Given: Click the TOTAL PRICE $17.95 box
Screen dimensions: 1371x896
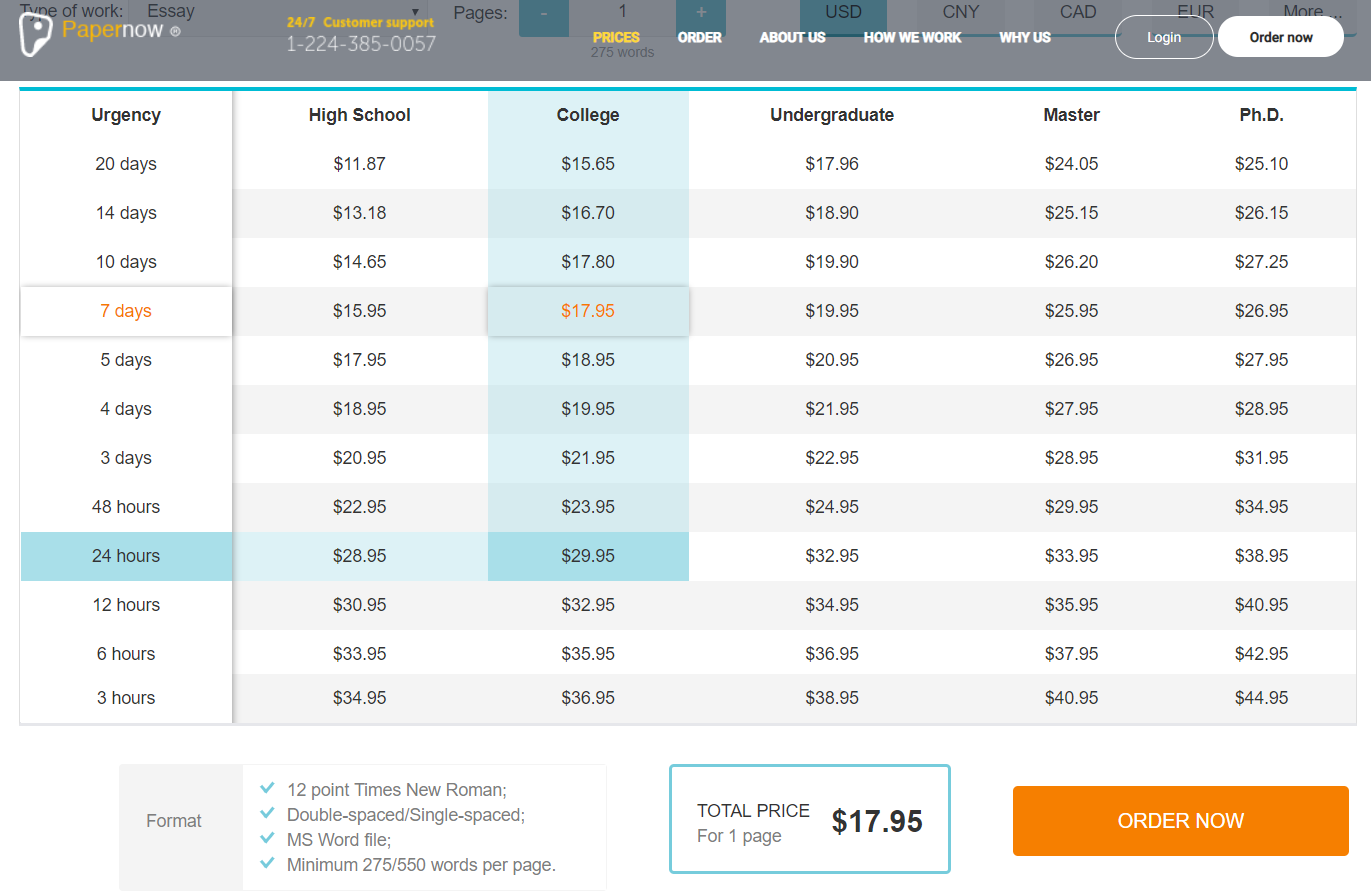Looking at the screenshot, I should [809, 819].
